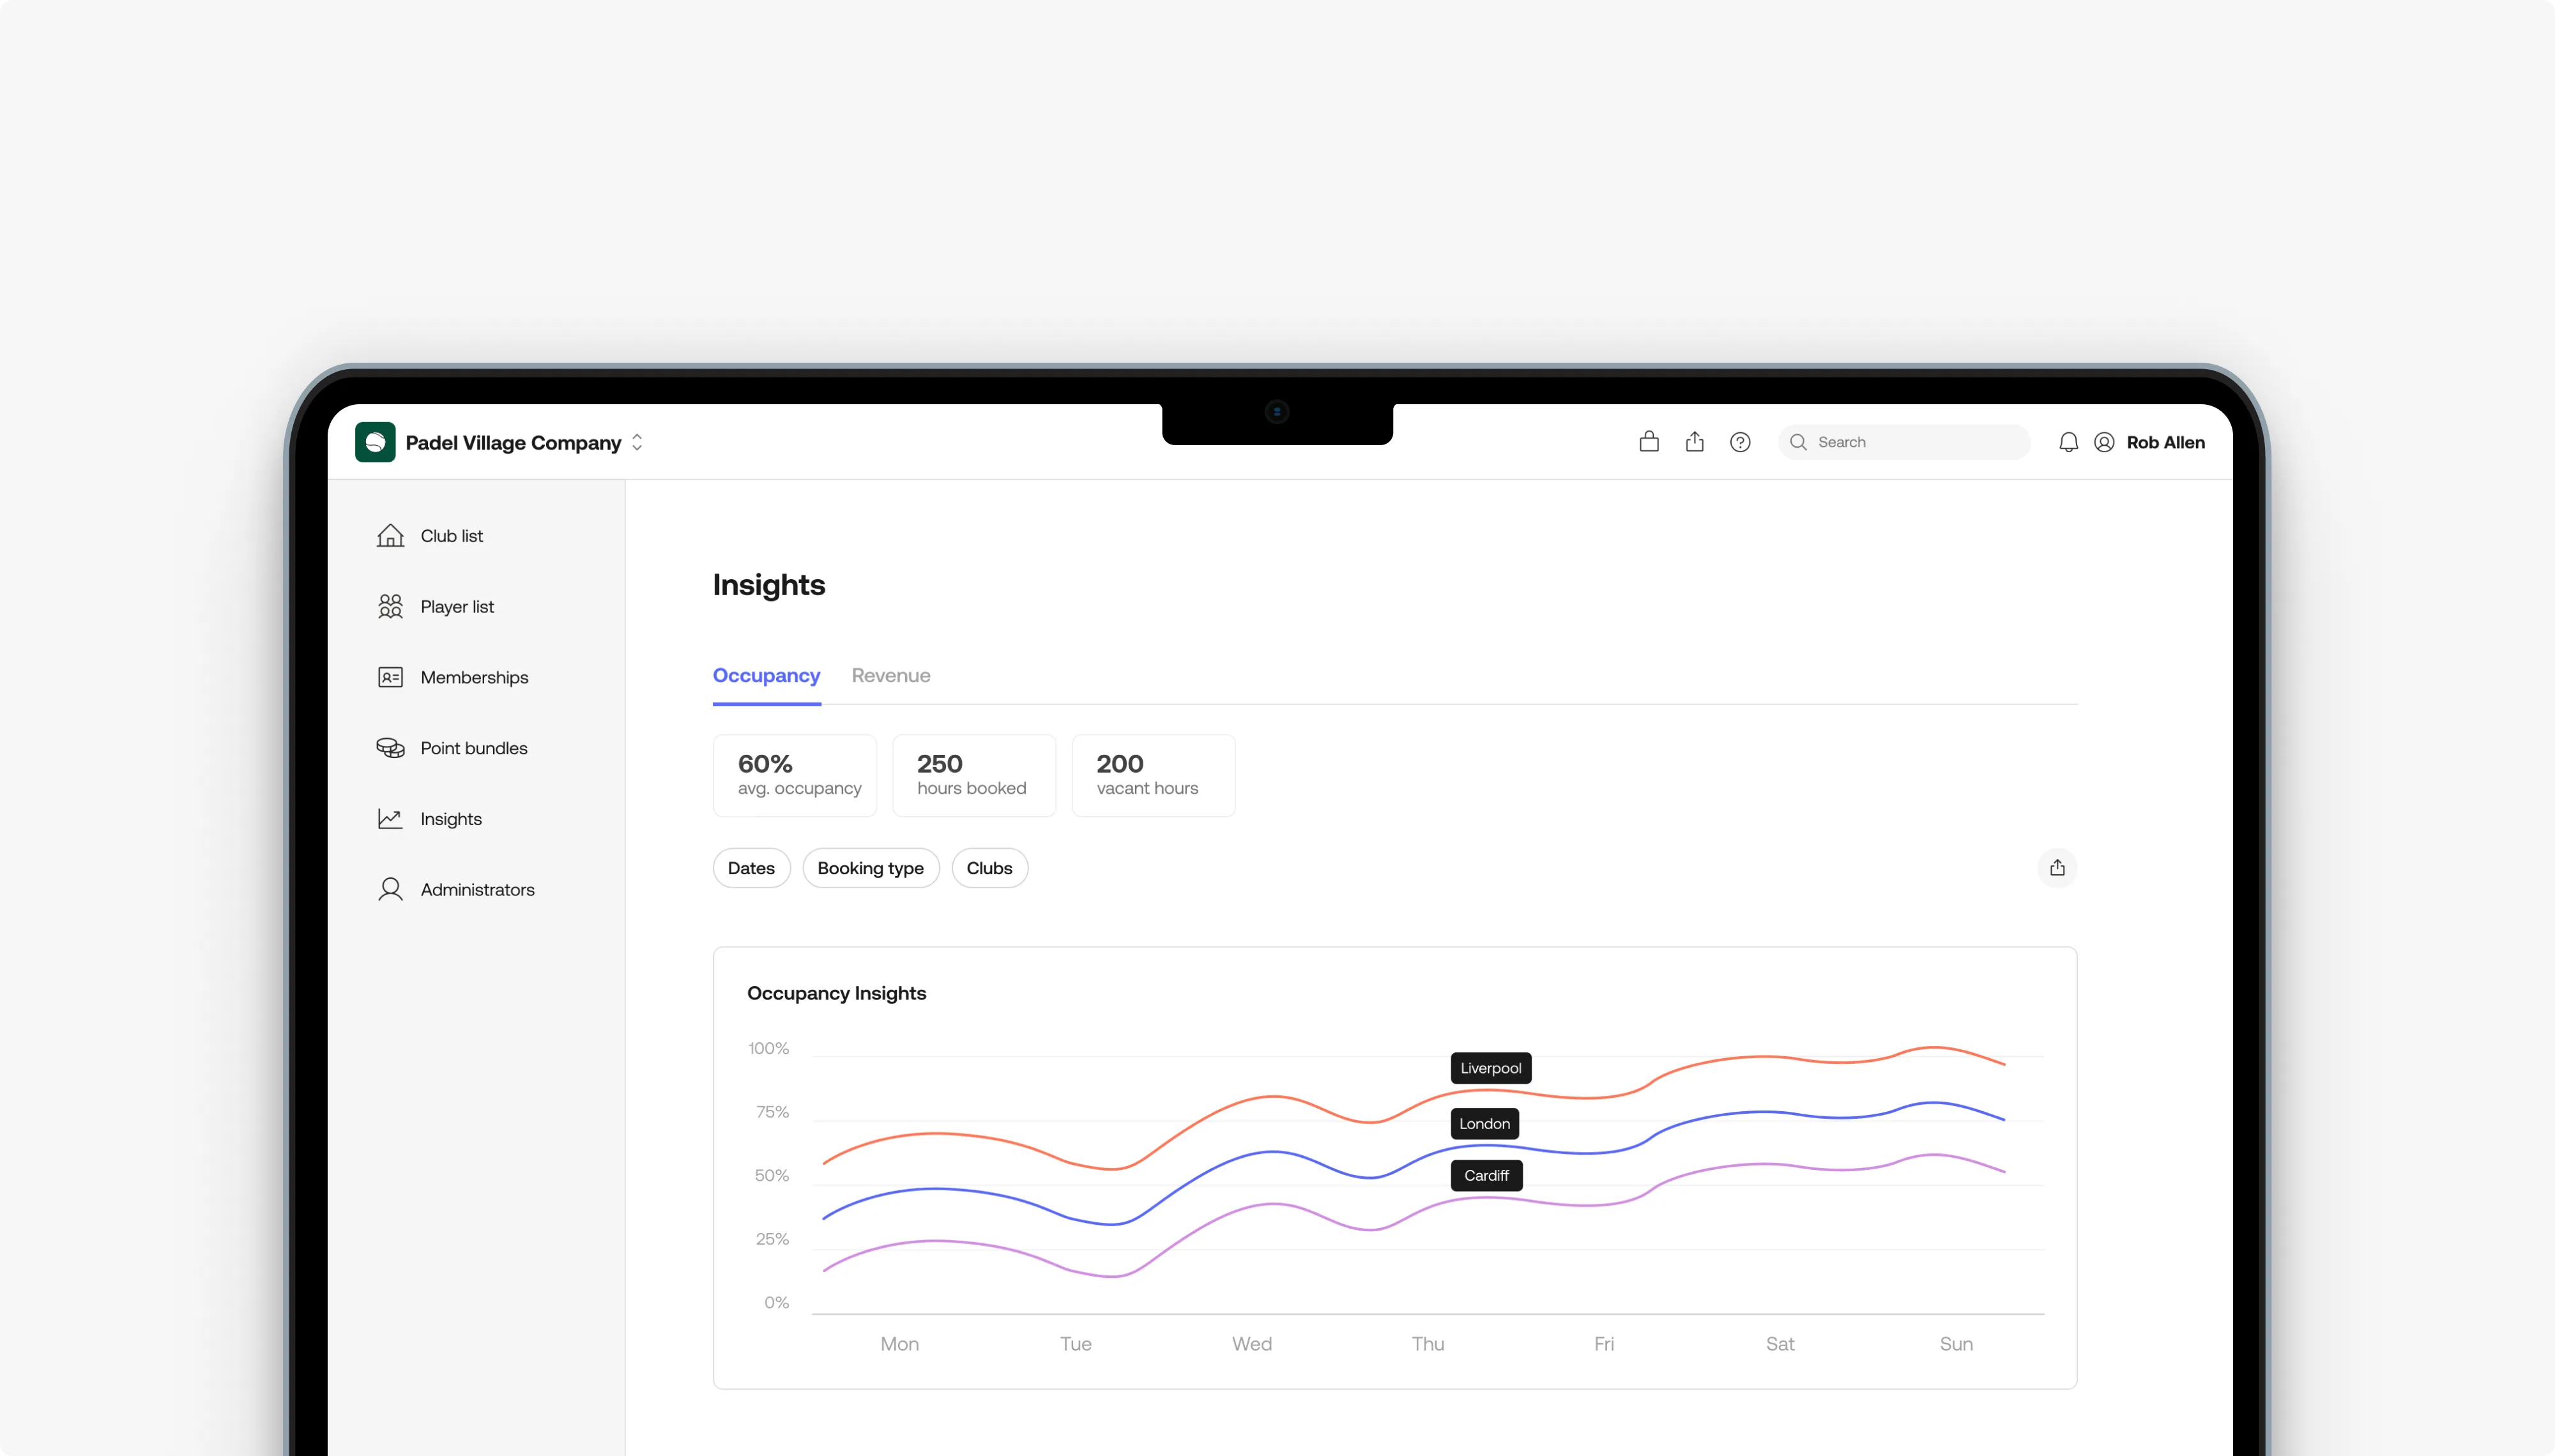Viewport: 2555px width, 1456px height.
Task: Open Memberships in the sidebar
Action: pyautogui.click(x=473, y=678)
